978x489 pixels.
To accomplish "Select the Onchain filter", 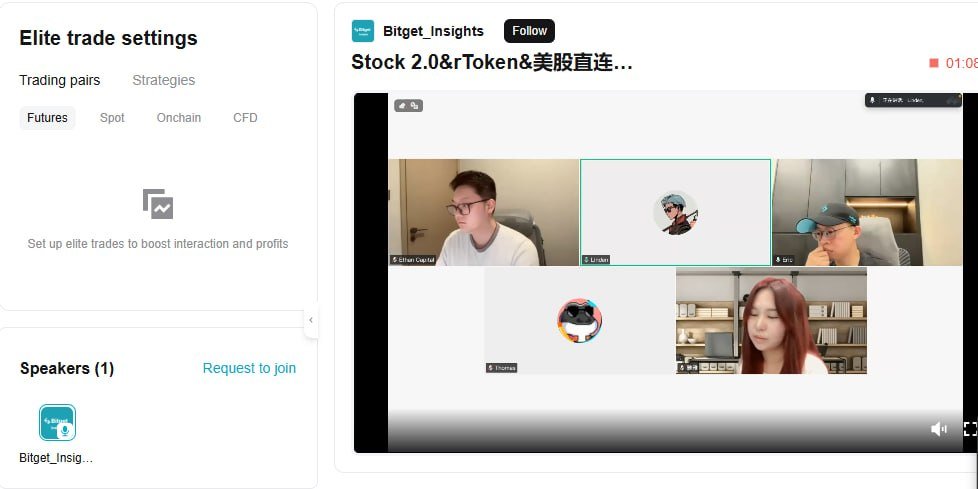I will [179, 118].
